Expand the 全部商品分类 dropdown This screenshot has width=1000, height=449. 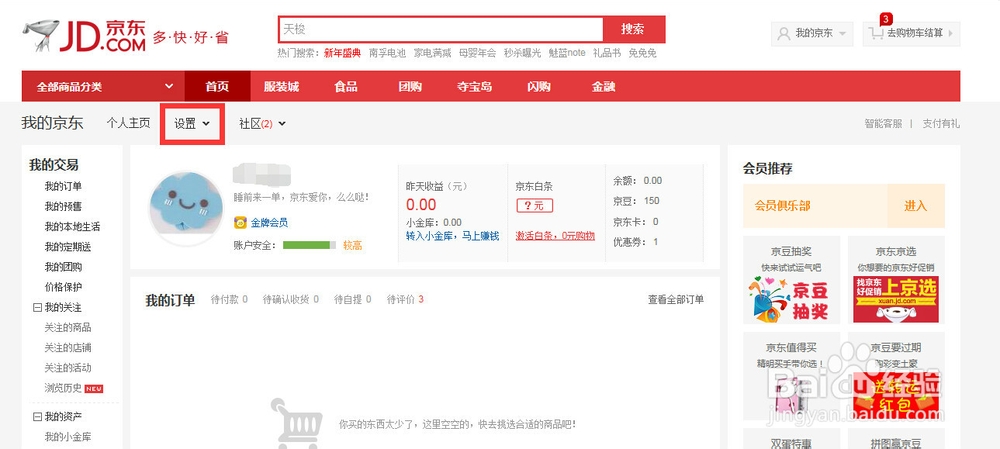(103, 87)
